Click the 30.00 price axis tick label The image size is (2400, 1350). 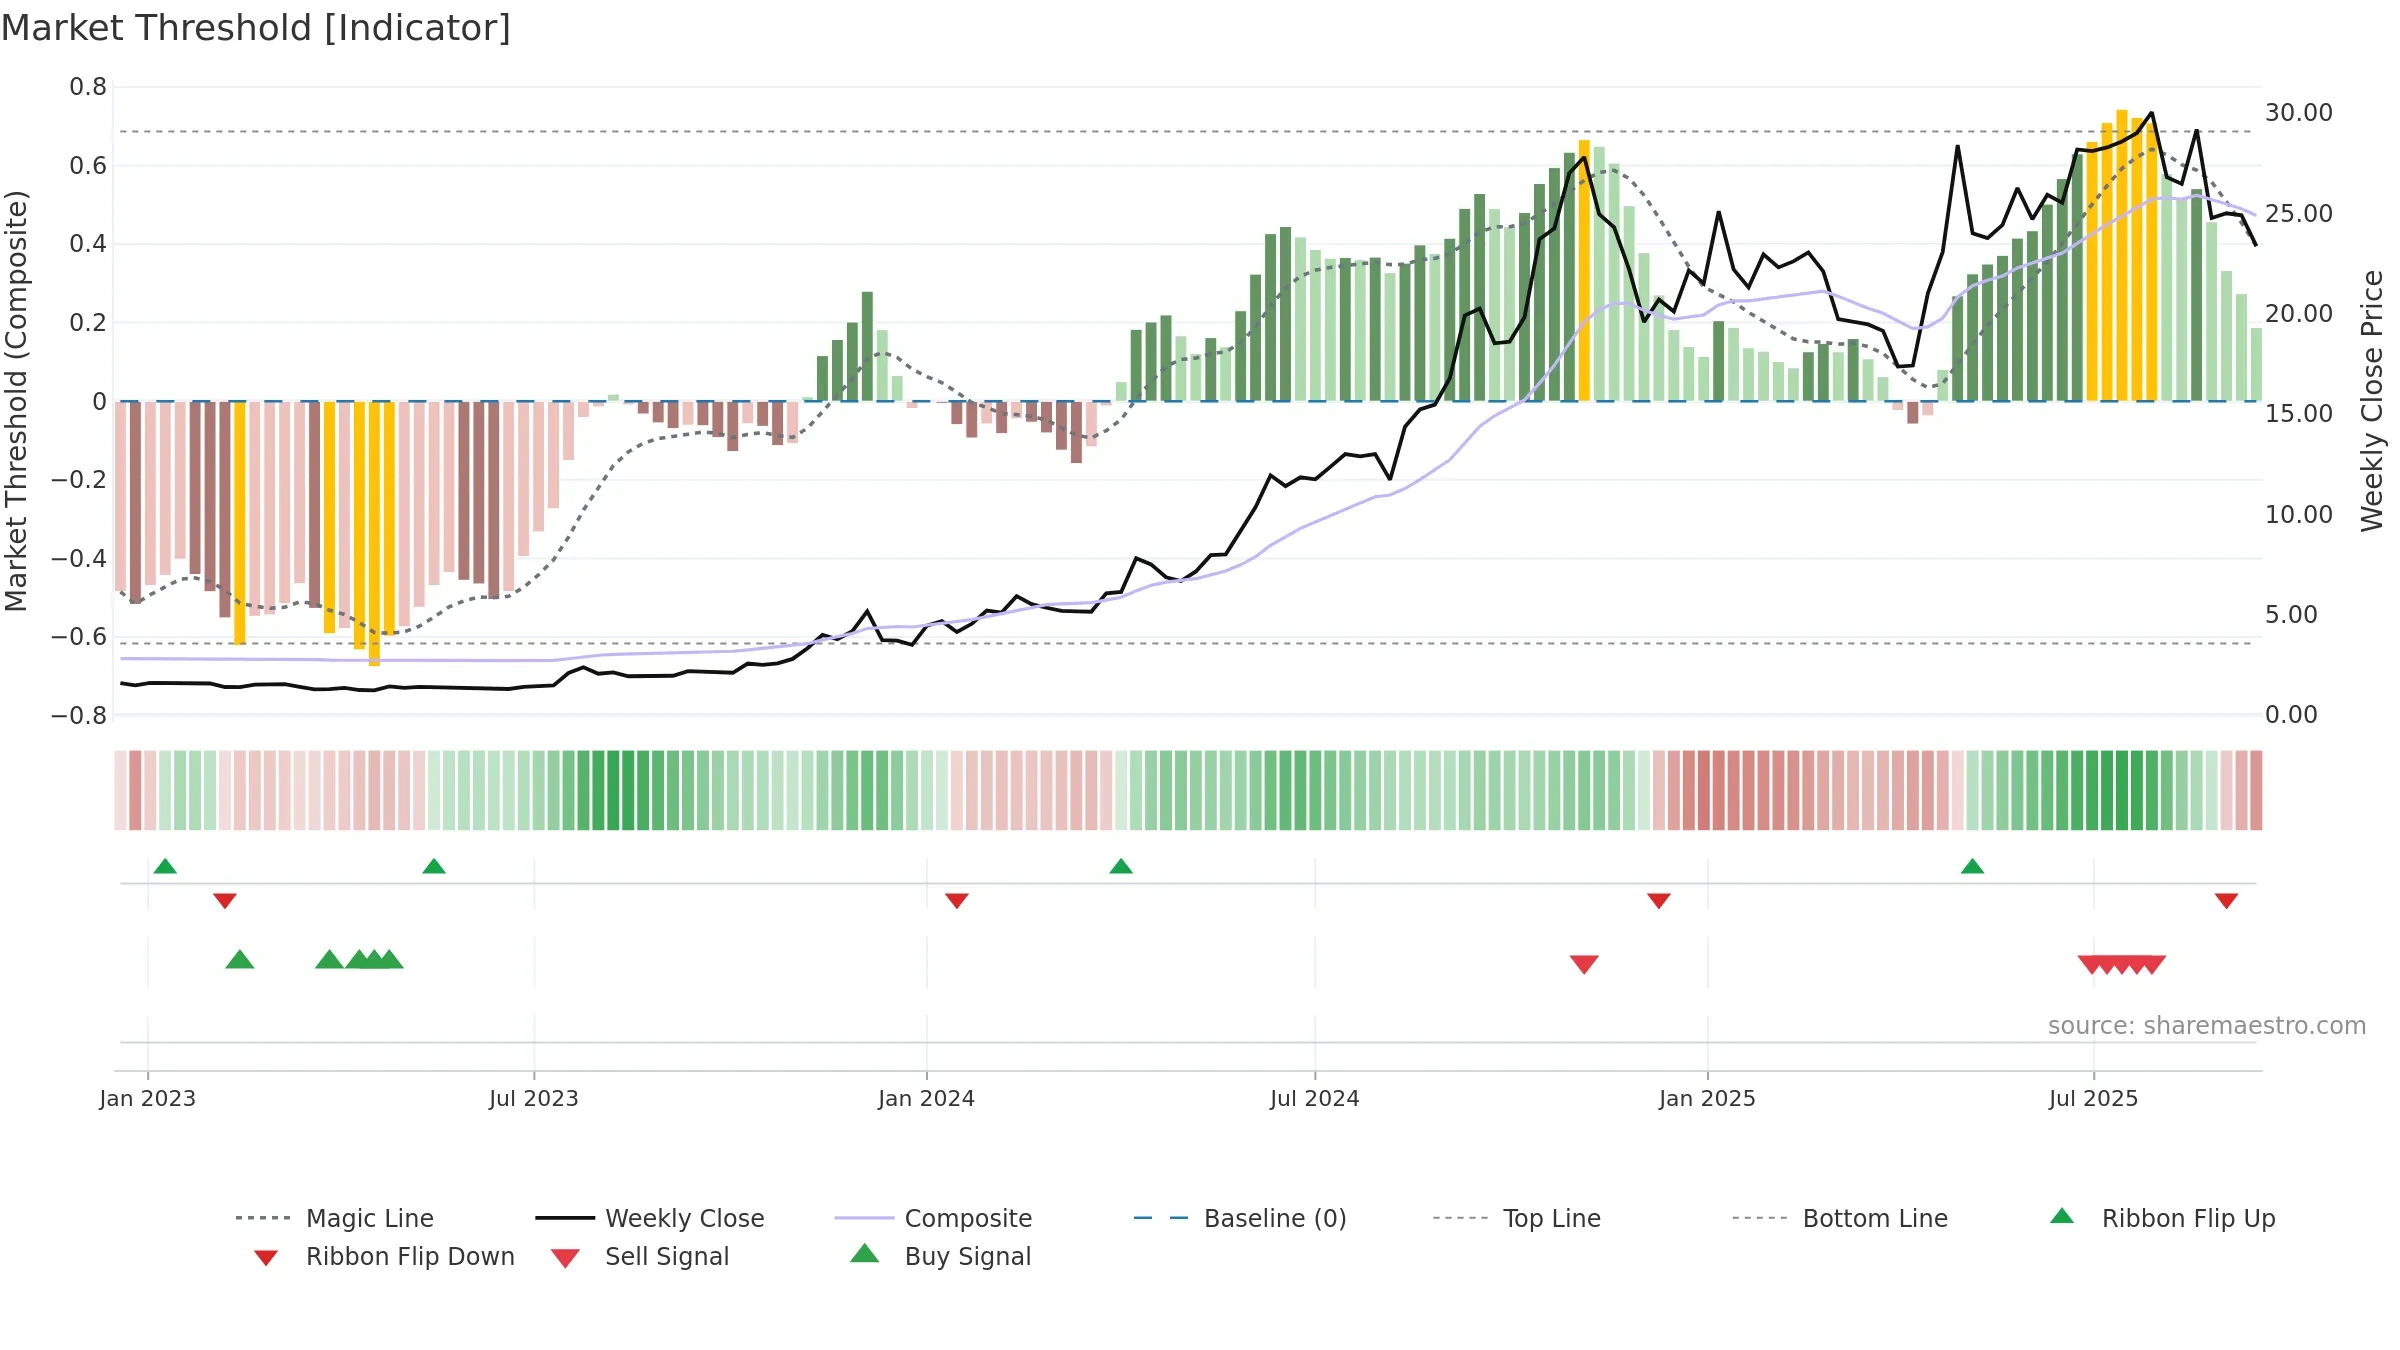coord(2299,112)
